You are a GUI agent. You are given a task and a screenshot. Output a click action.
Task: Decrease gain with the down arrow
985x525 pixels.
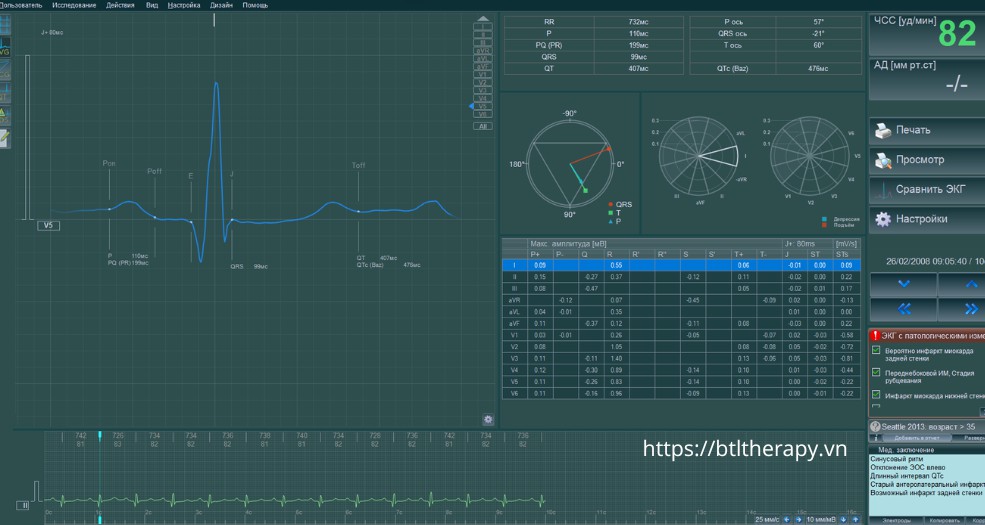point(844,519)
